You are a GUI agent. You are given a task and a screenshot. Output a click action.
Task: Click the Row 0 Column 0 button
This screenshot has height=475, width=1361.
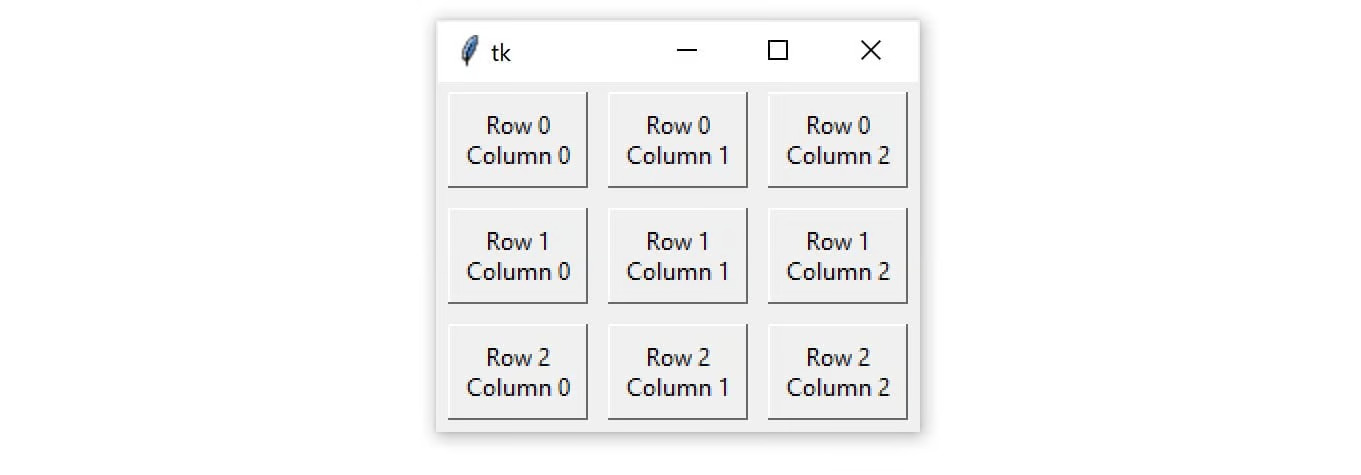[x=518, y=140]
